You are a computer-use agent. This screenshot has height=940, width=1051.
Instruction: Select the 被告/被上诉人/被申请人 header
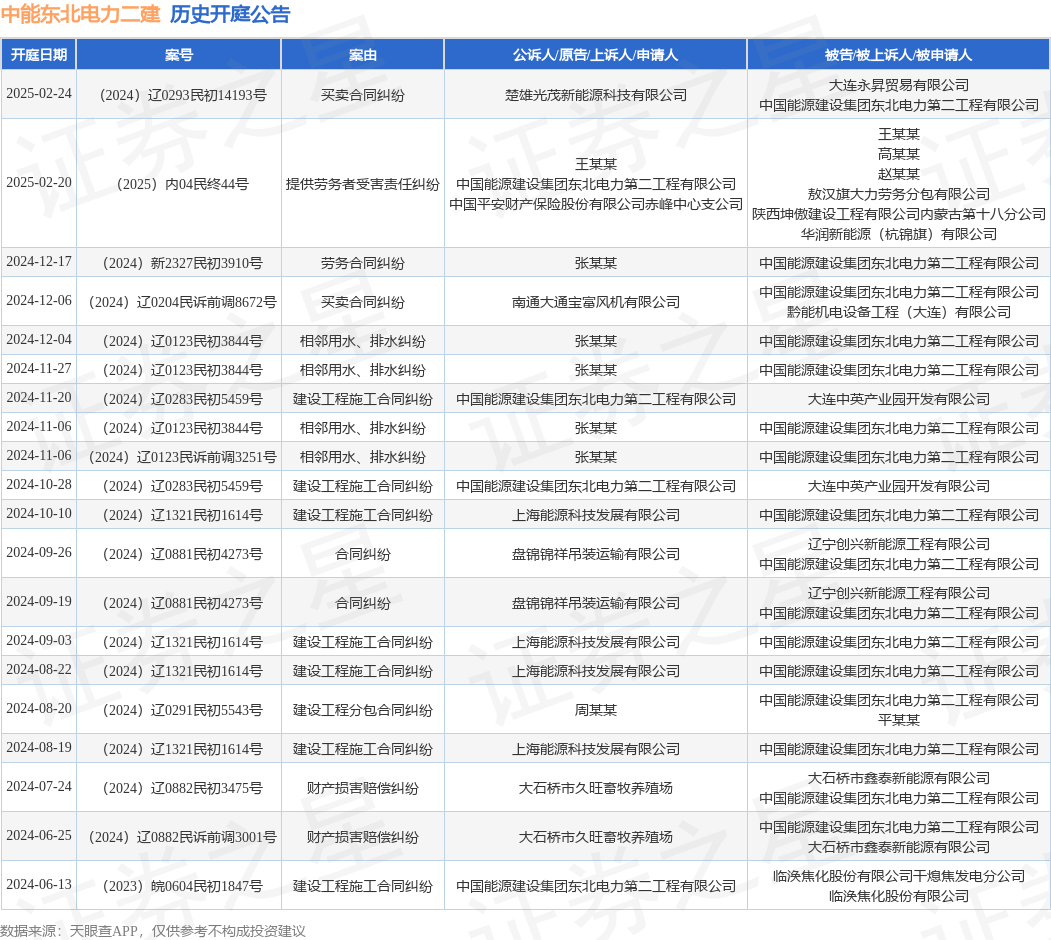(x=898, y=55)
